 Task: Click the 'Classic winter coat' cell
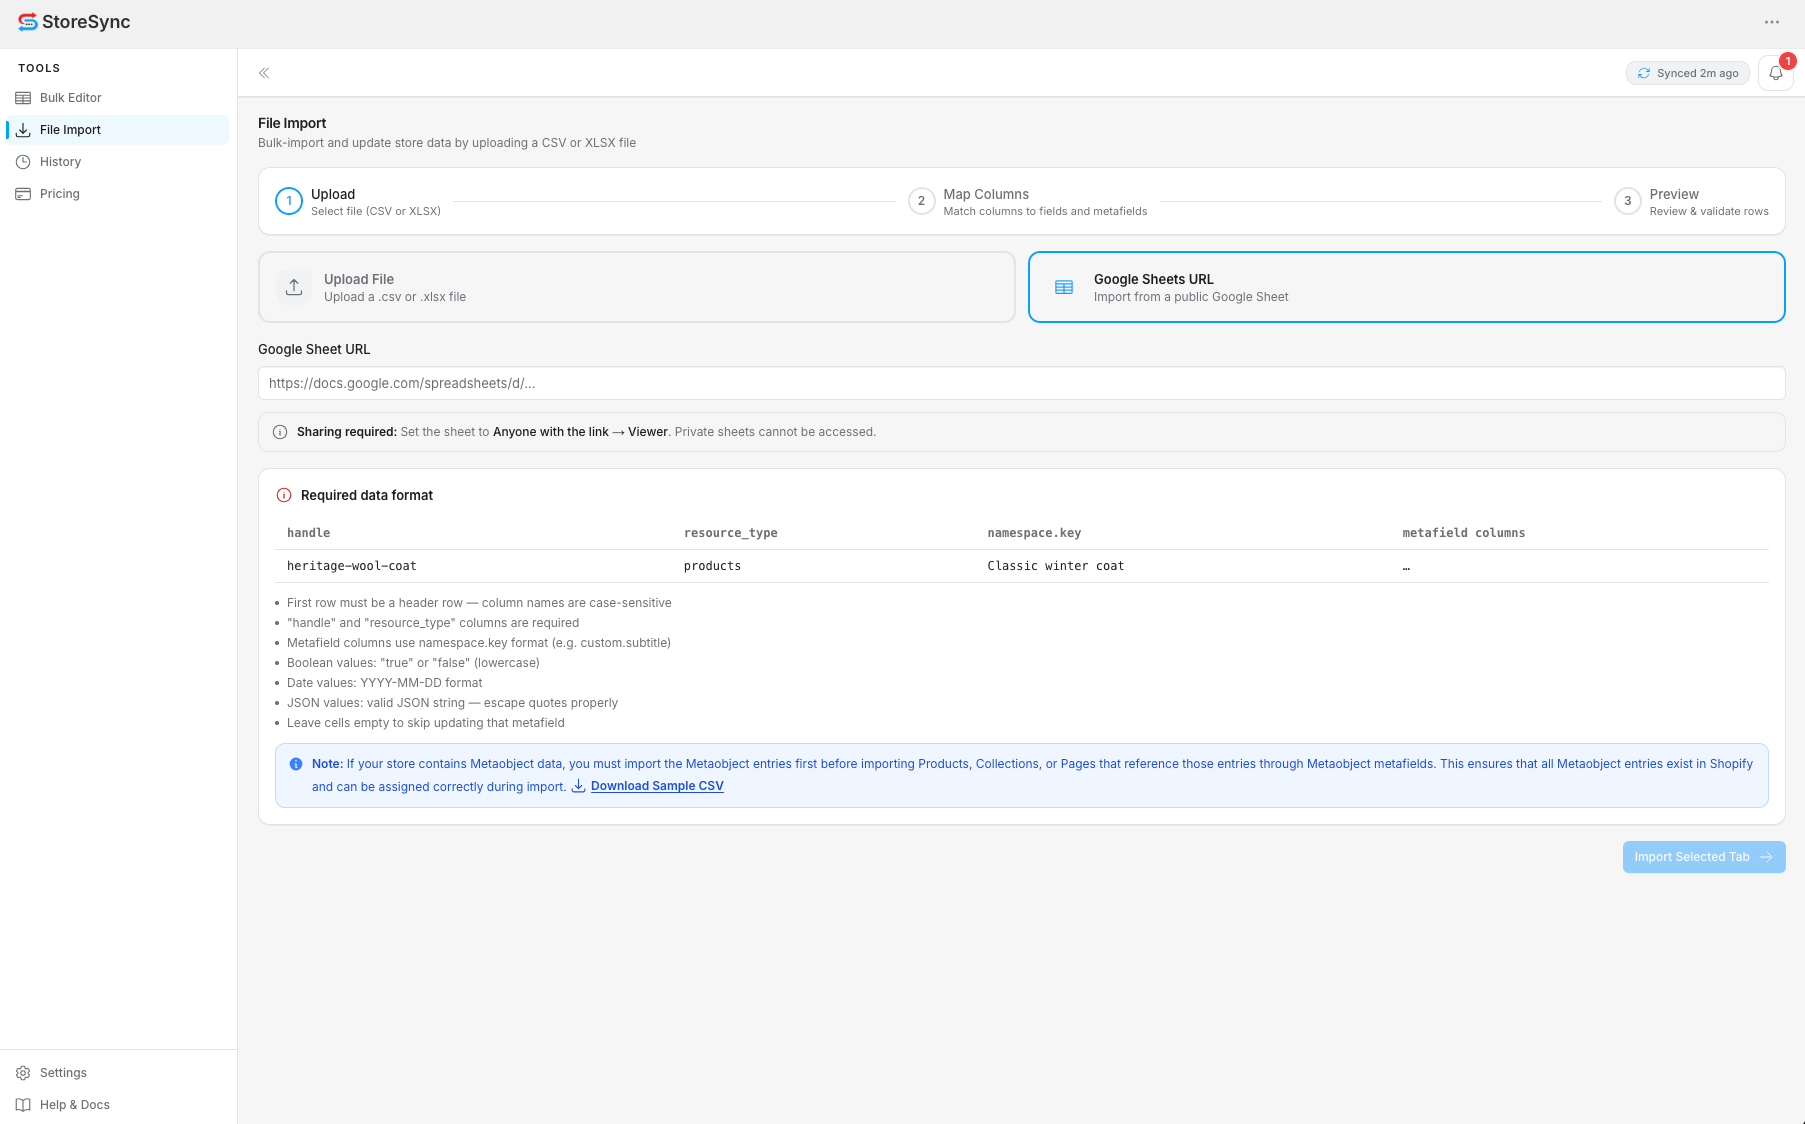(x=1056, y=566)
